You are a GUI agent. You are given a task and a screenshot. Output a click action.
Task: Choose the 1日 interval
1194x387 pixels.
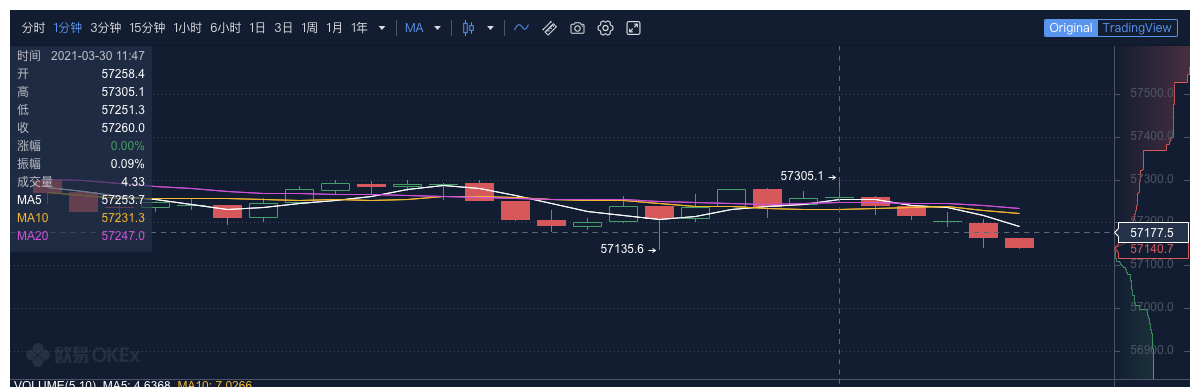(x=257, y=28)
